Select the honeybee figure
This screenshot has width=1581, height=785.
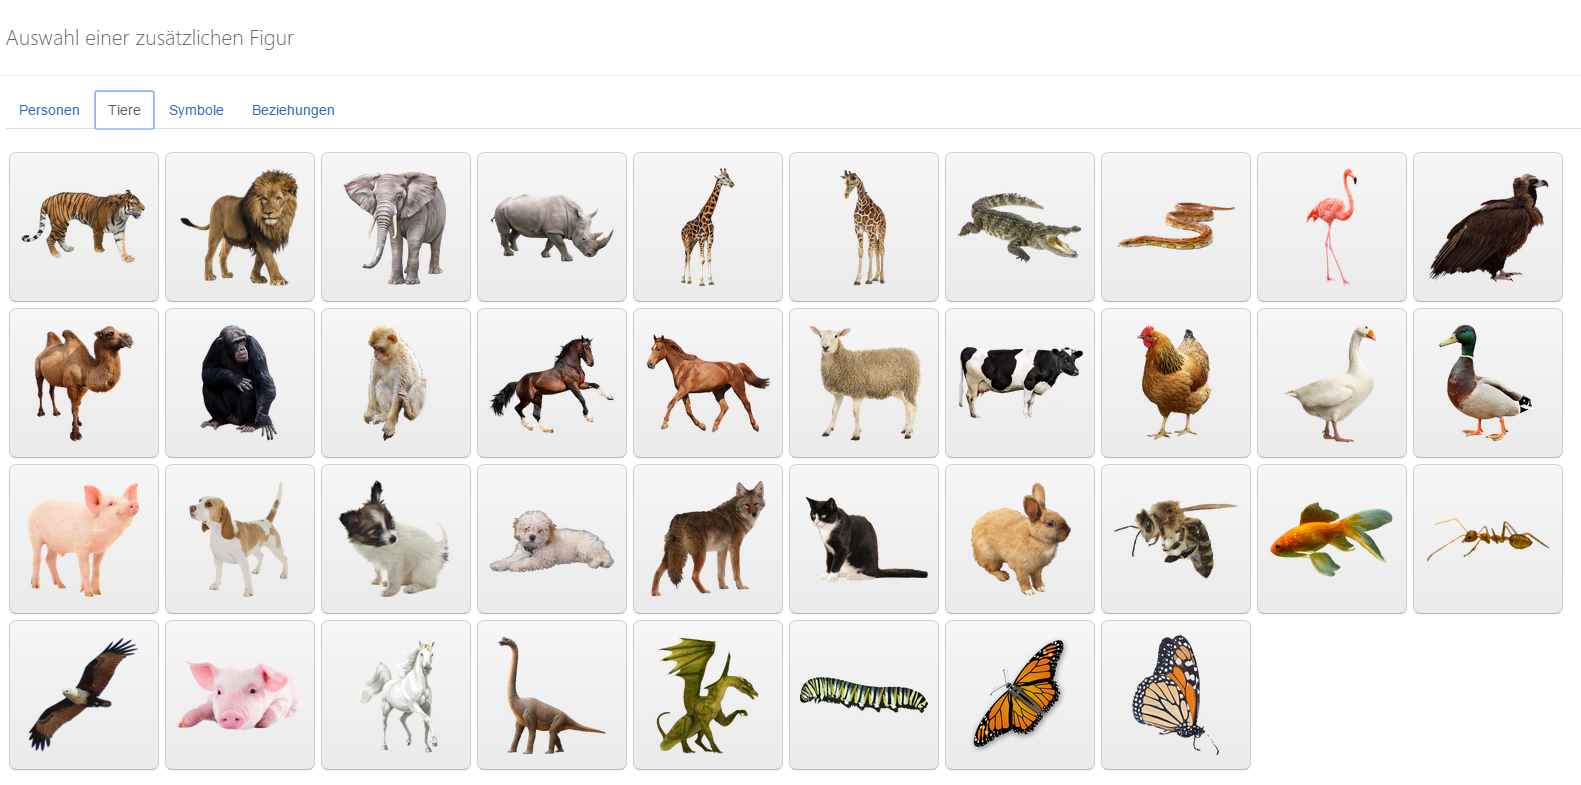[1176, 539]
